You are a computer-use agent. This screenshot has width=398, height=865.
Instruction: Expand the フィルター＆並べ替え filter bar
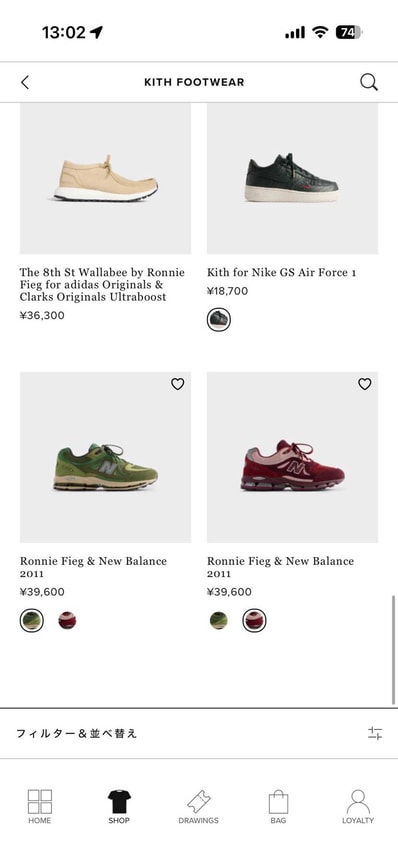[199, 733]
